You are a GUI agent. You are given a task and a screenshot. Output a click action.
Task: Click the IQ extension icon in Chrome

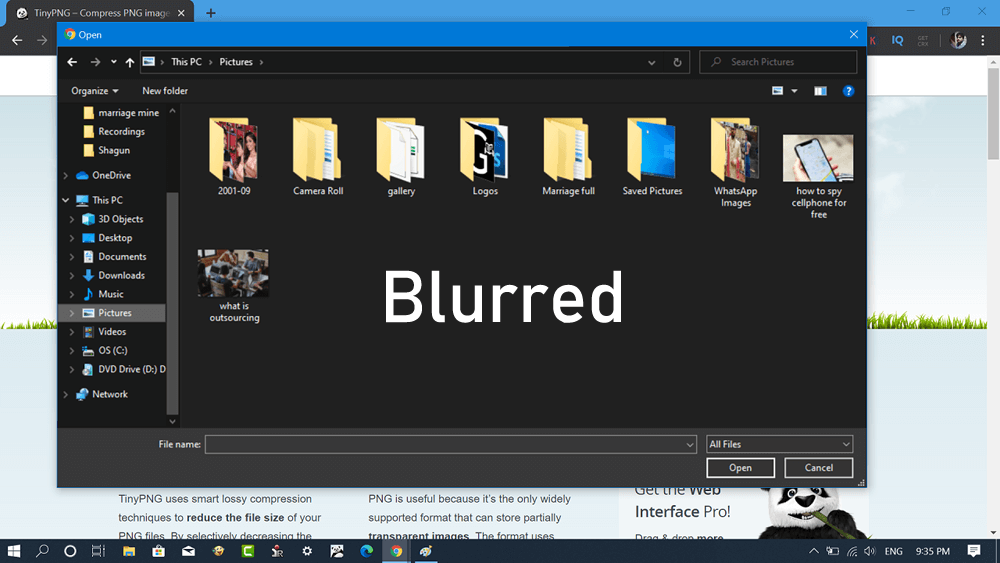897,40
